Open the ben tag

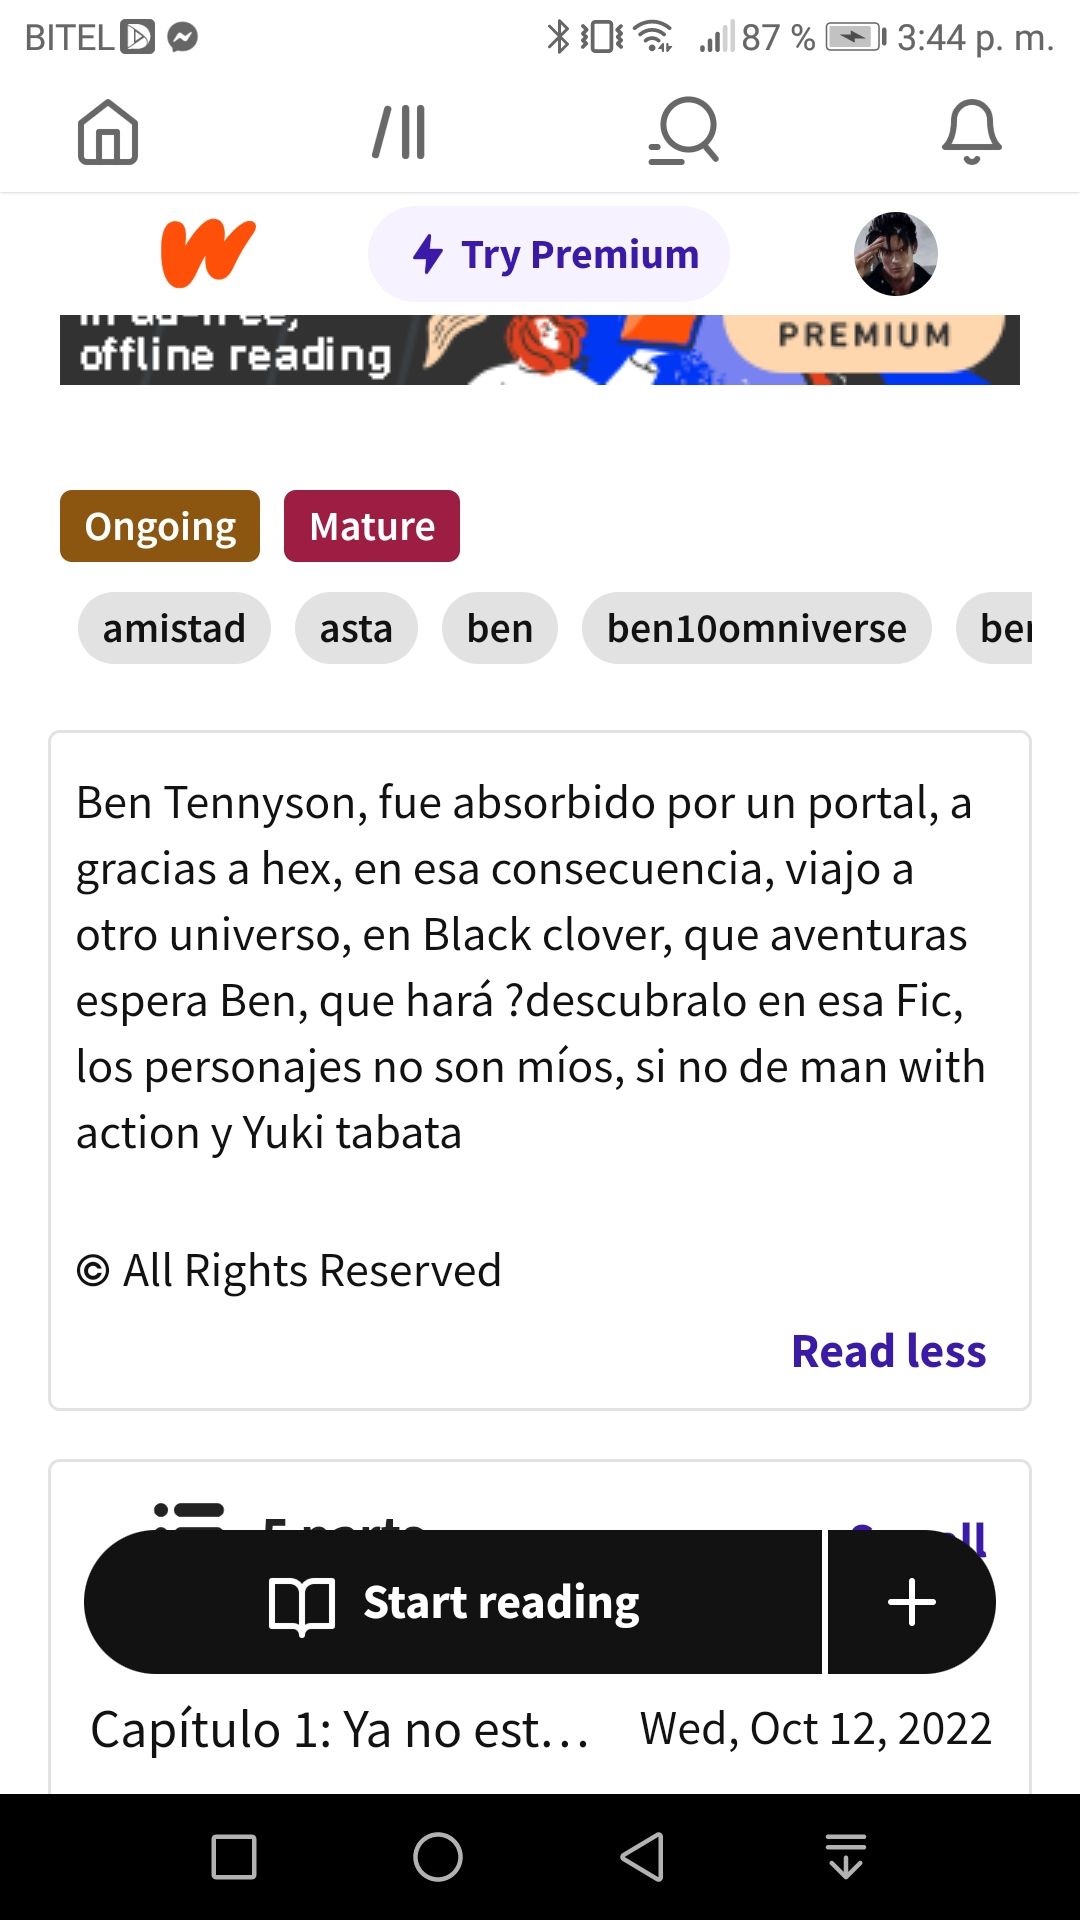(500, 628)
